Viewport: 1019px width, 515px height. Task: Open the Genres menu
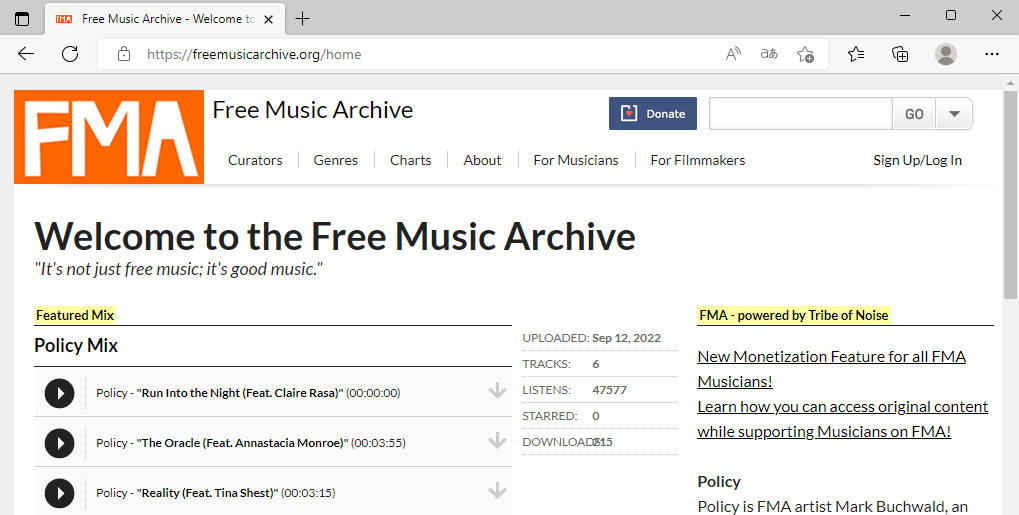[335, 160]
